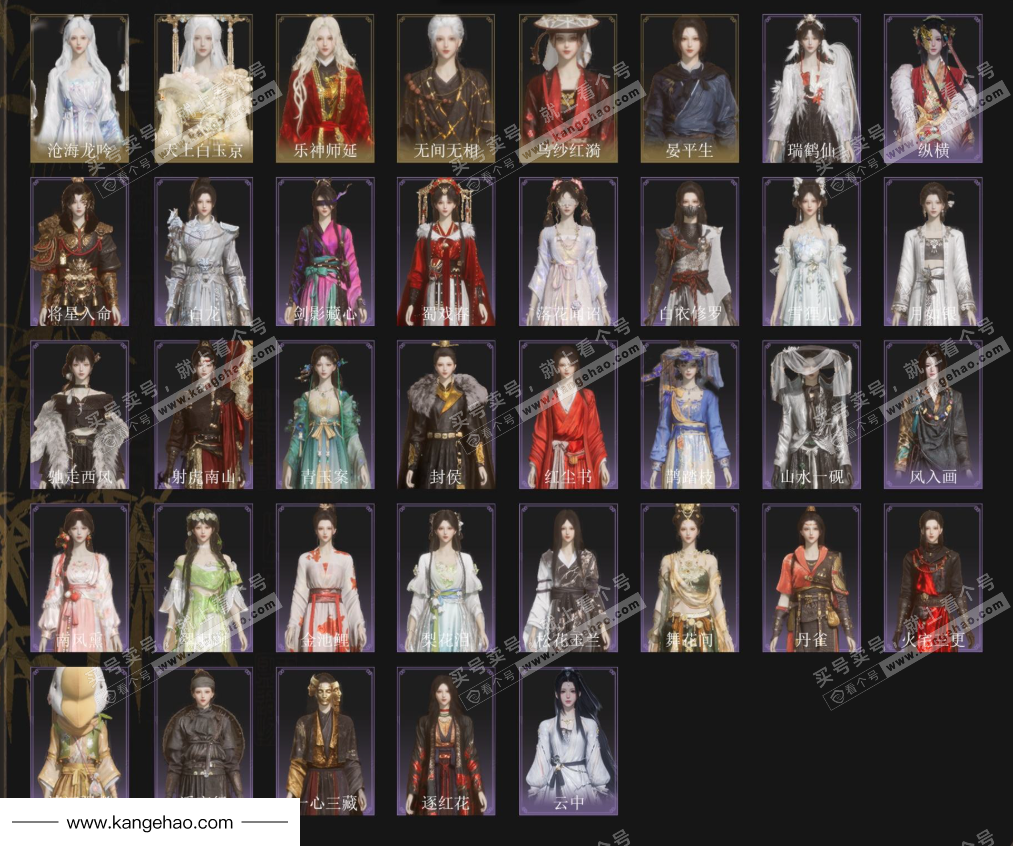This screenshot has height=846, width=1013.
Task: Open the 乐神师延 red costume card
Action: pyautogui.click(x=324, y=88)
